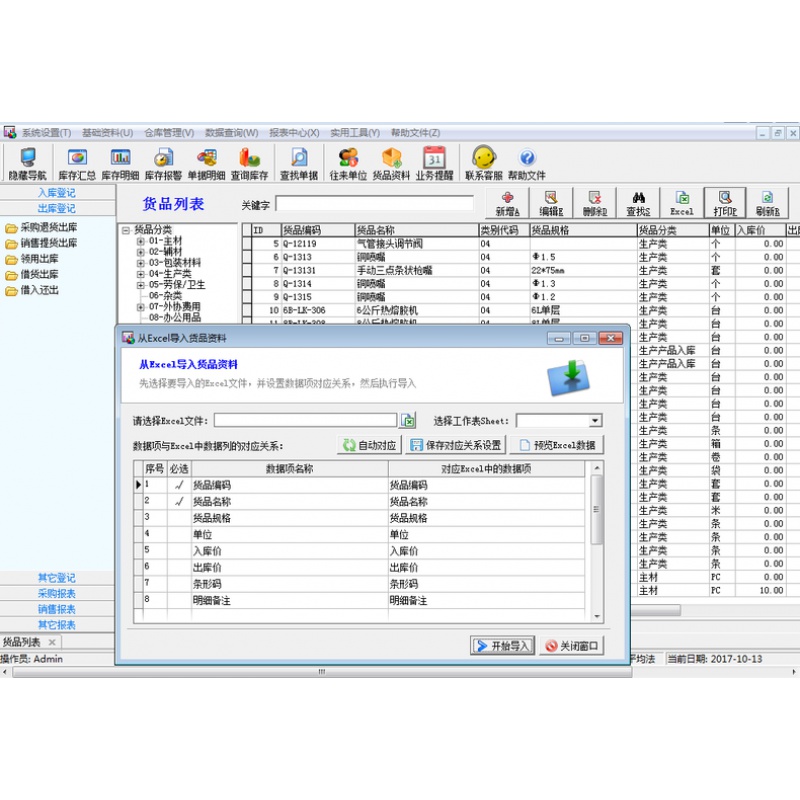Expand the 03-包装材料 tree node
The image size is (800, 800).
click(140, 263)
